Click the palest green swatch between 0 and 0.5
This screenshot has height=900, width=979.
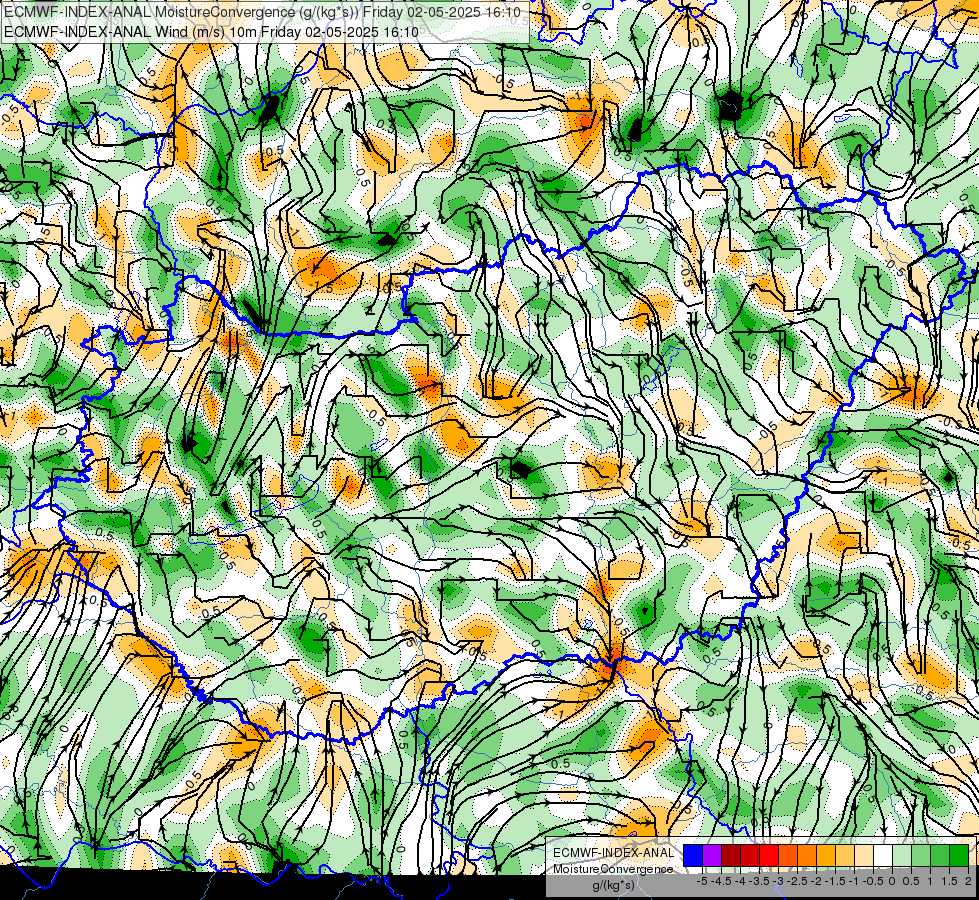(902, 856)
